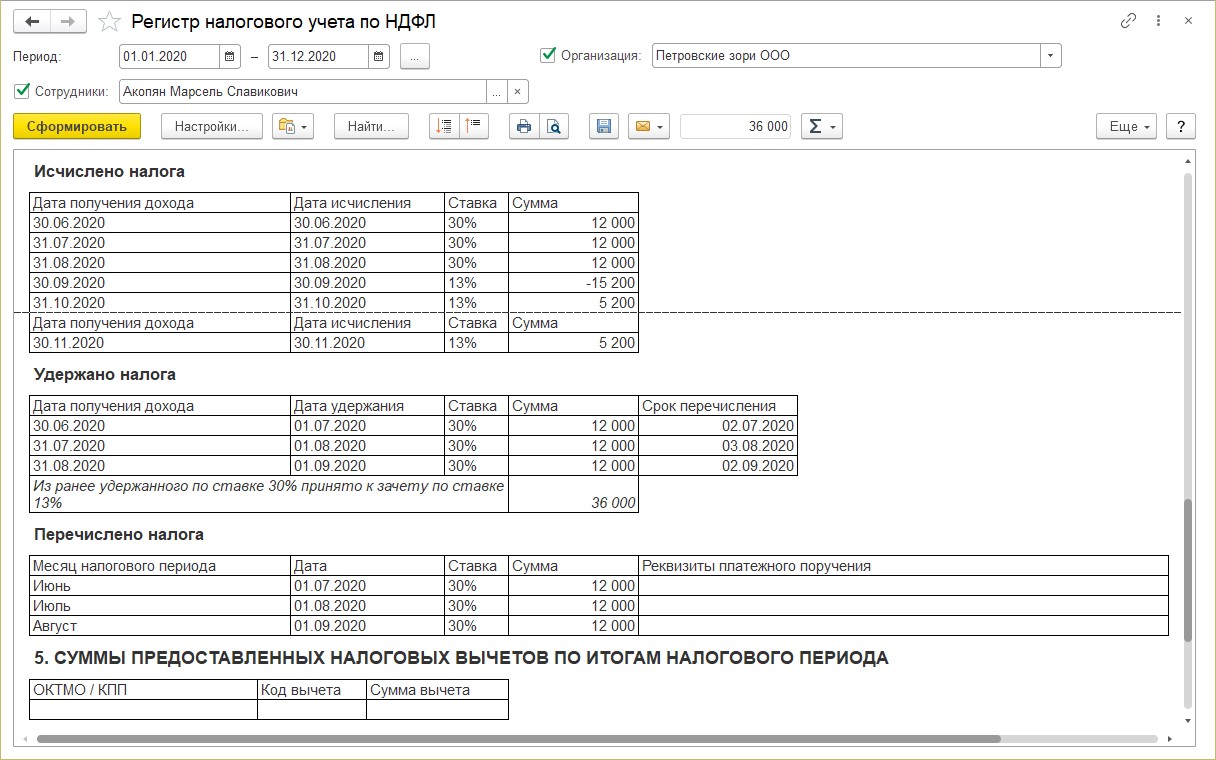Open help with question mark button
Image resolution: width=1216 pixels, height=760 pixels.
(x=1181, y=126)
